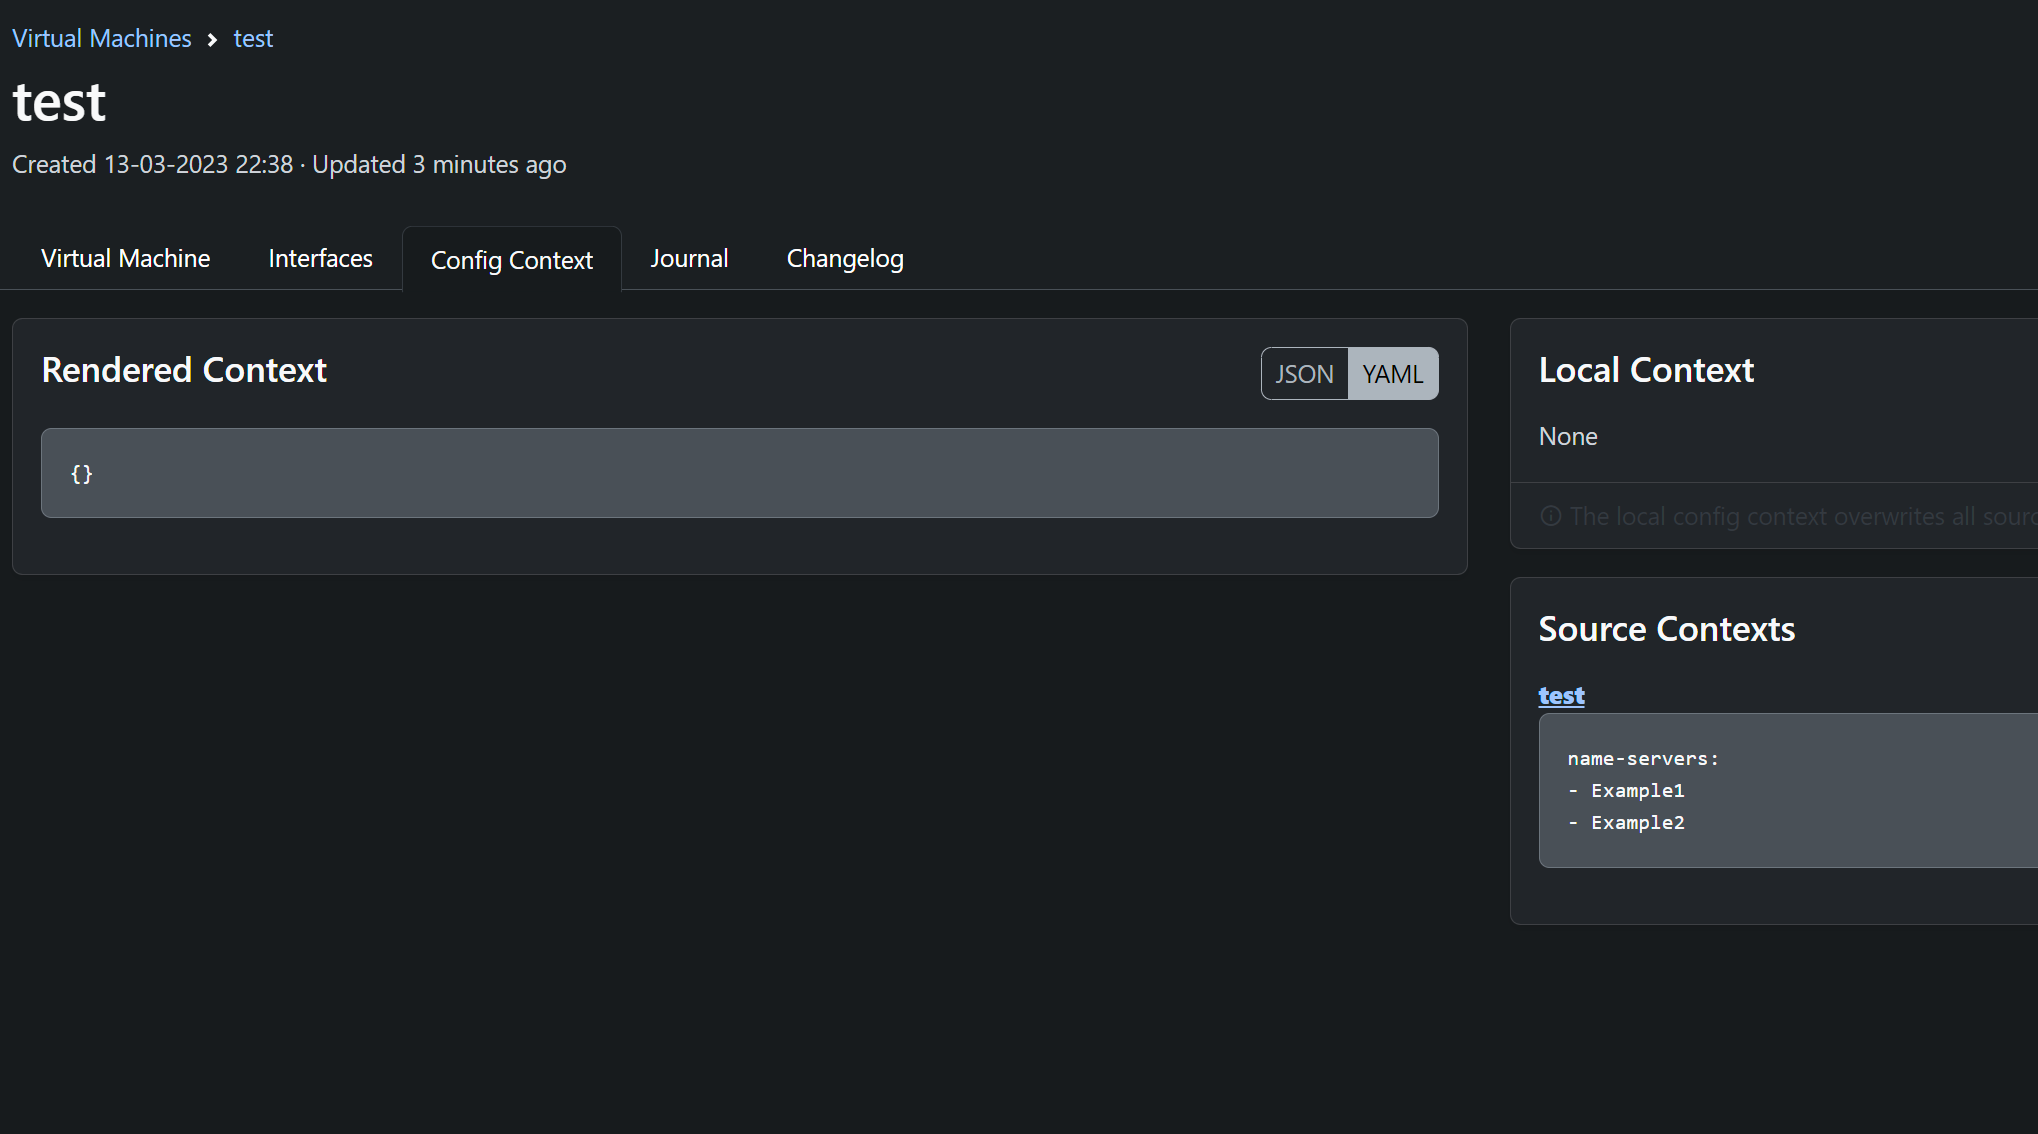The image size is (2038, 1134).
Task: Switch to the Virtual Machine tab
Action: pos(125,258)
